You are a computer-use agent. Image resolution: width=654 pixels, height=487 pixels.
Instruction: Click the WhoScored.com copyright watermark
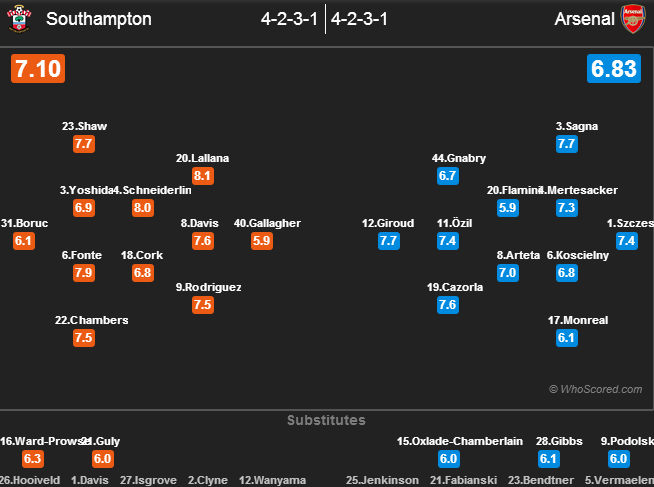click(x=596, y=389)
